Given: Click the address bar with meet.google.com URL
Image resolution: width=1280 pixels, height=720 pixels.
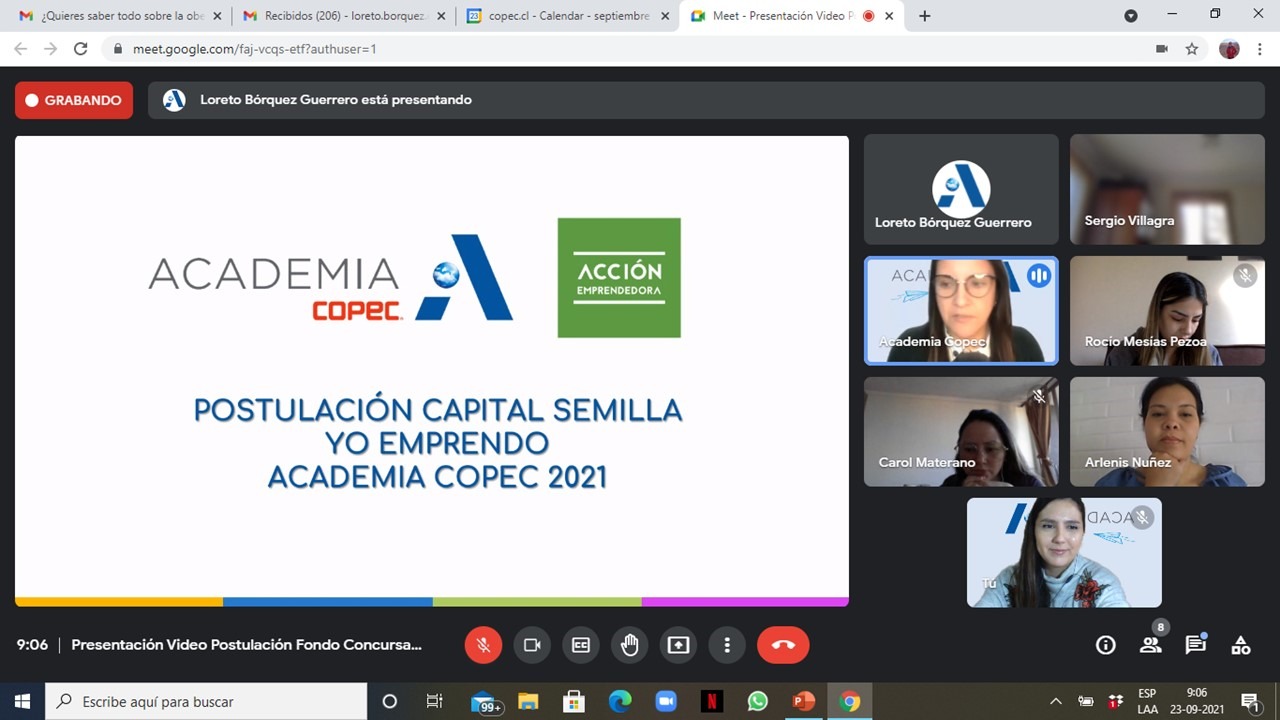Looking at the screenshot, I should click(x=638, y=48).
